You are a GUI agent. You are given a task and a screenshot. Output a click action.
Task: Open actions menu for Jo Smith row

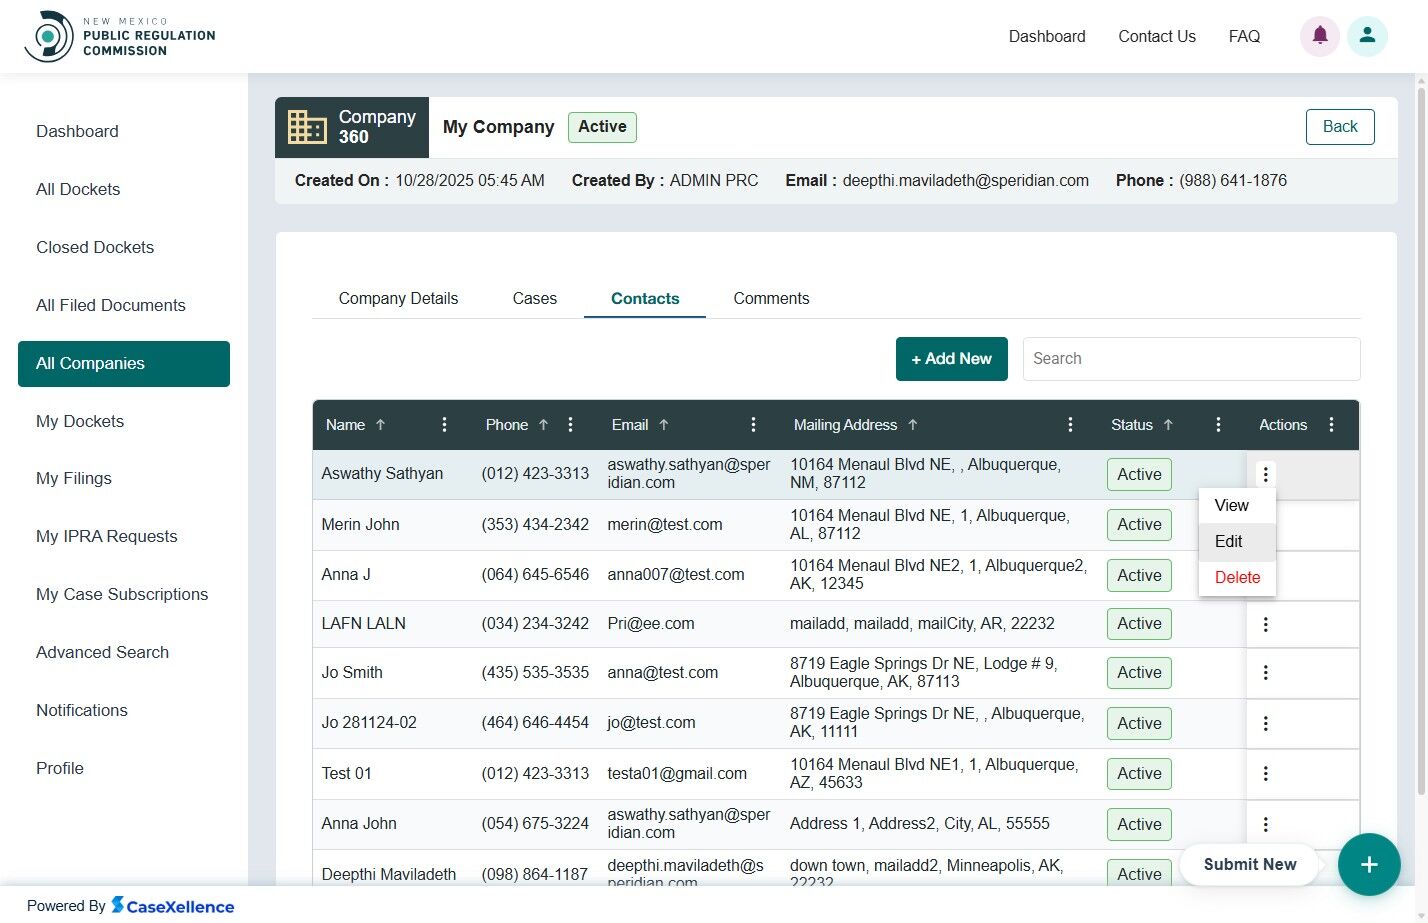pyautogui.click(x=1265, y=673)
